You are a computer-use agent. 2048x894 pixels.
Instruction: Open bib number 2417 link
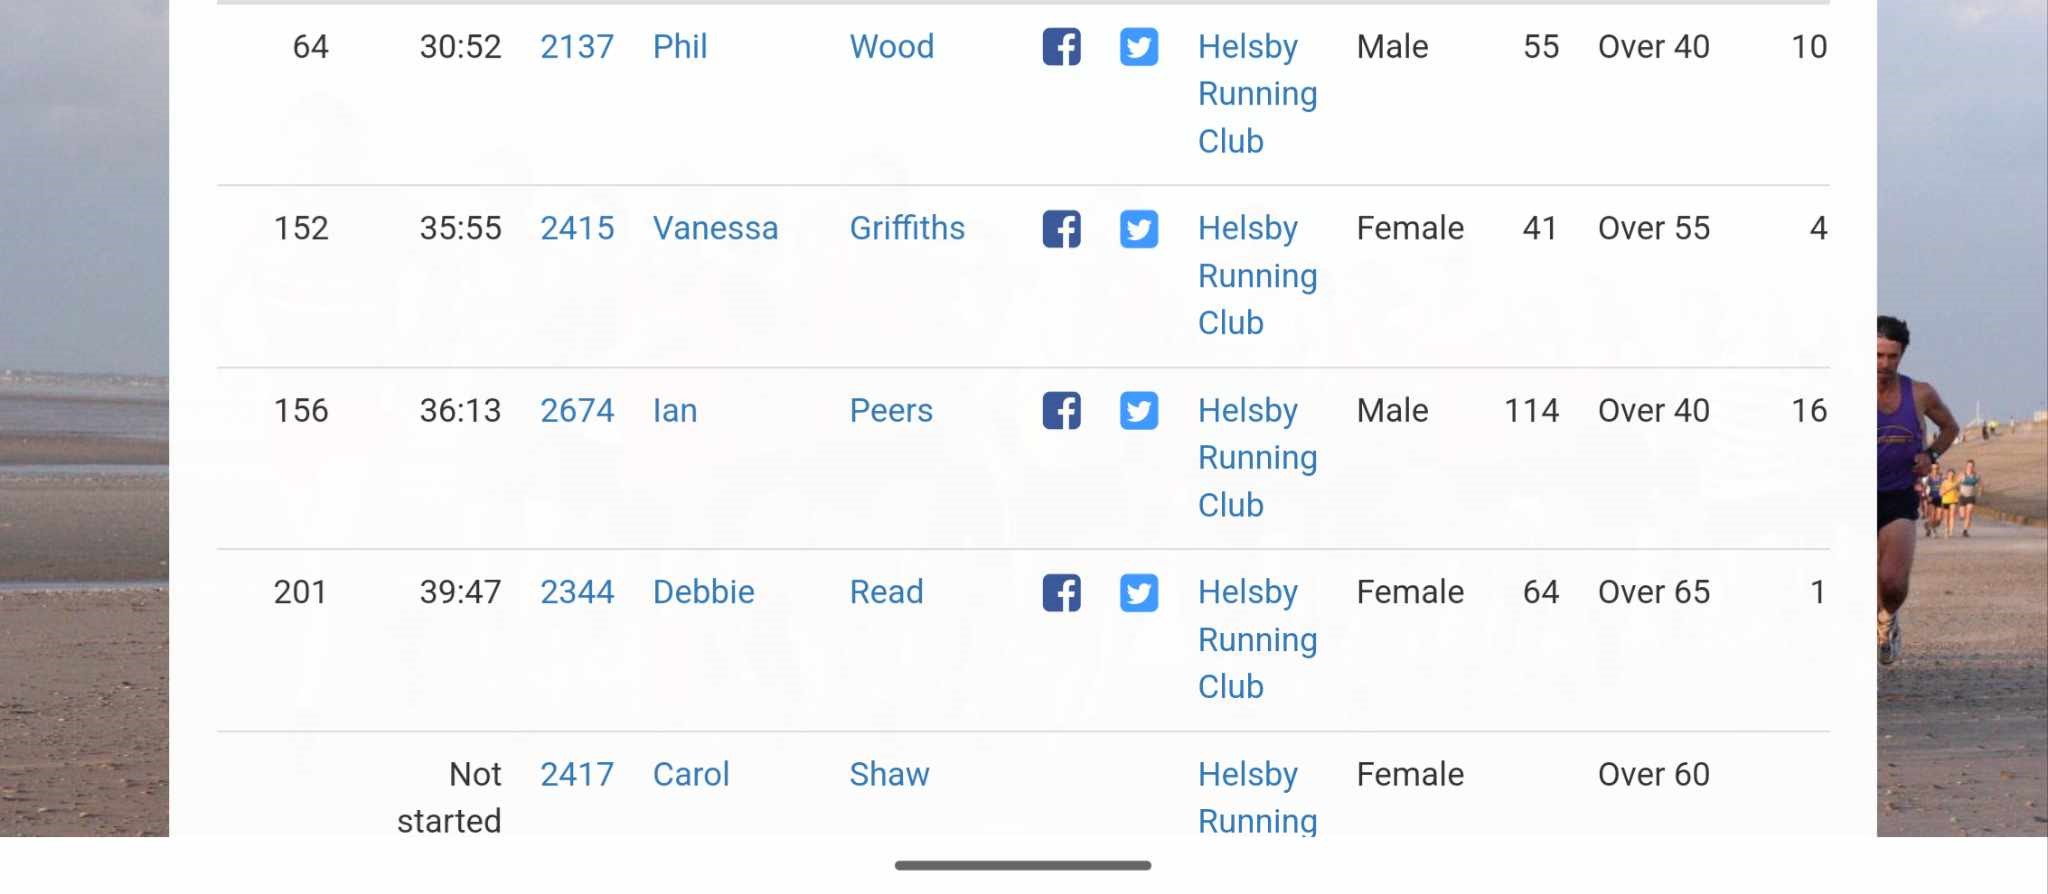pyautogui.click(x=577, y=774)
